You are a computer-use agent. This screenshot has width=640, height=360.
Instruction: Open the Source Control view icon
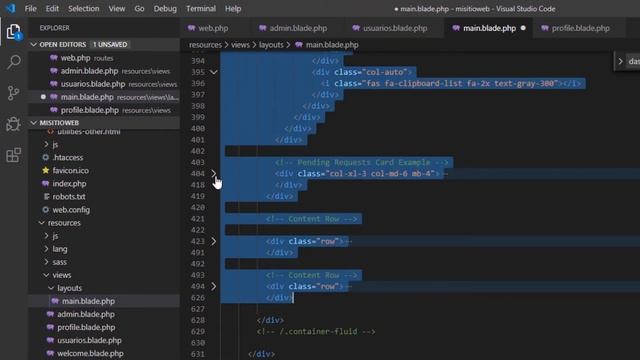[13, 93]
